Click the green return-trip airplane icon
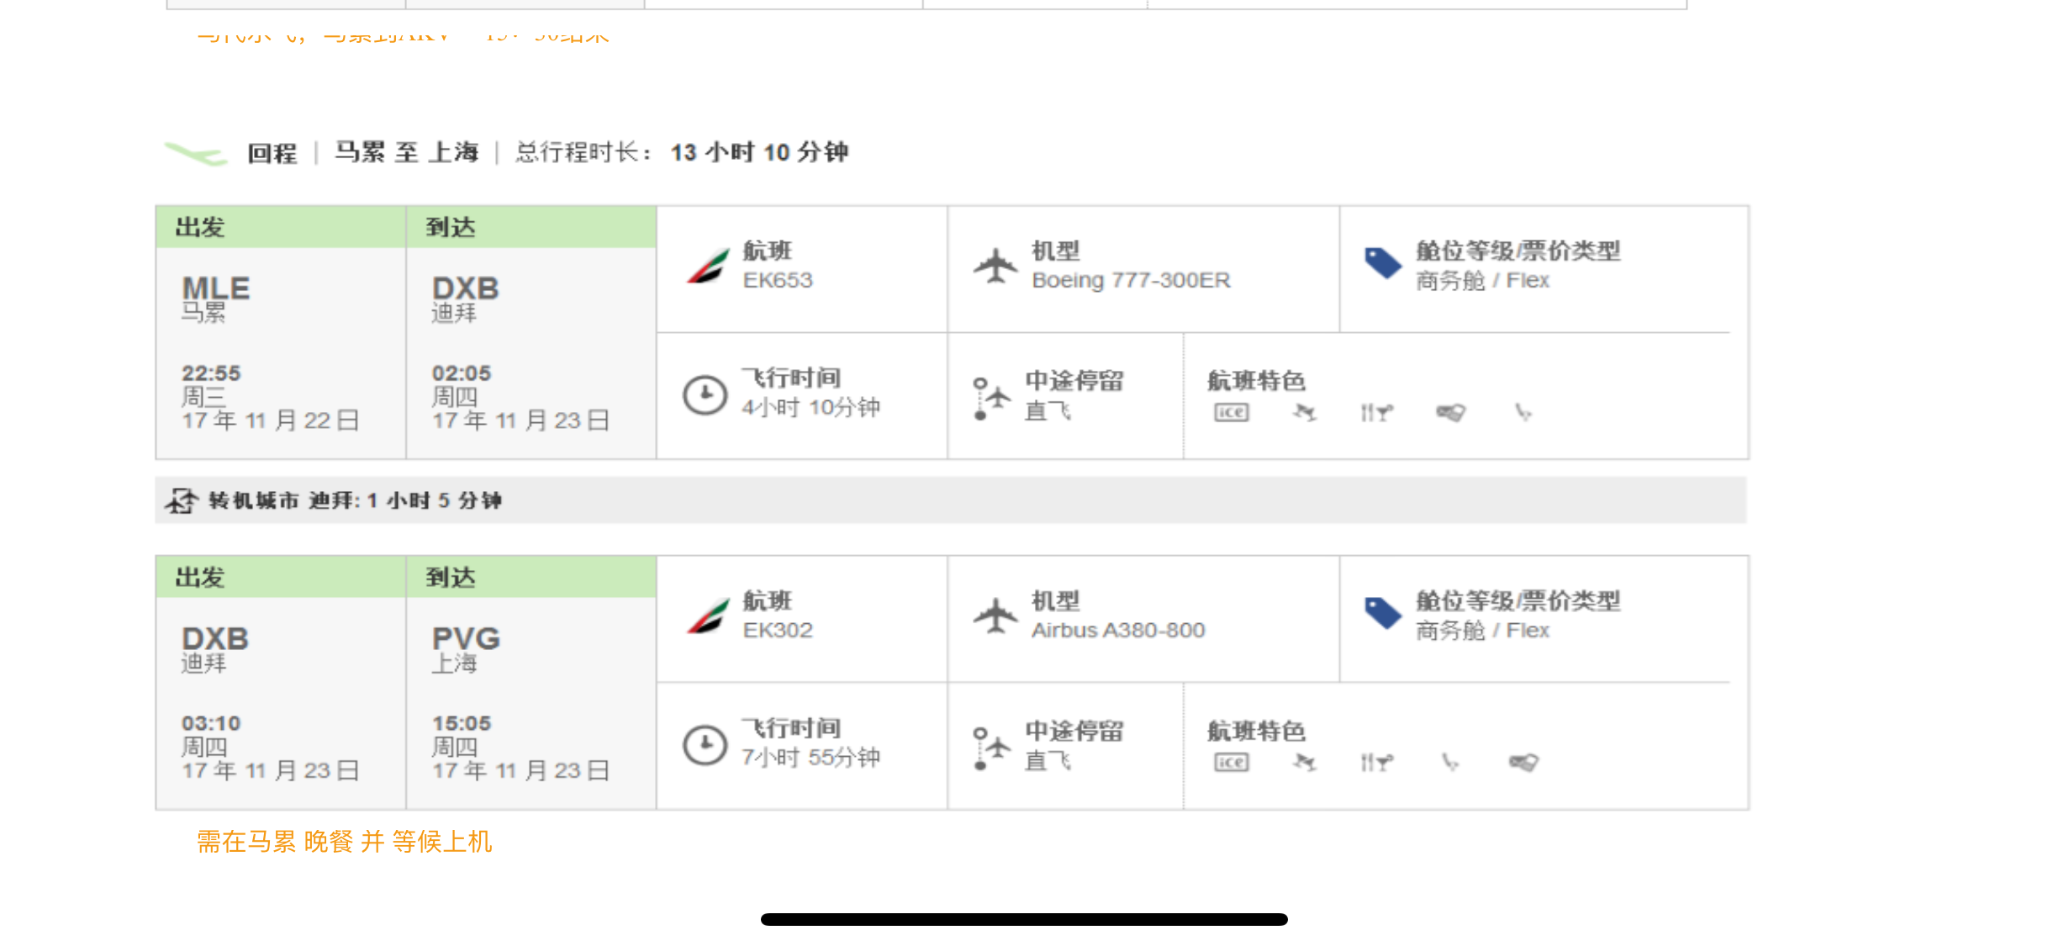Screen dimensions: 2048x946 pos(196,154)
